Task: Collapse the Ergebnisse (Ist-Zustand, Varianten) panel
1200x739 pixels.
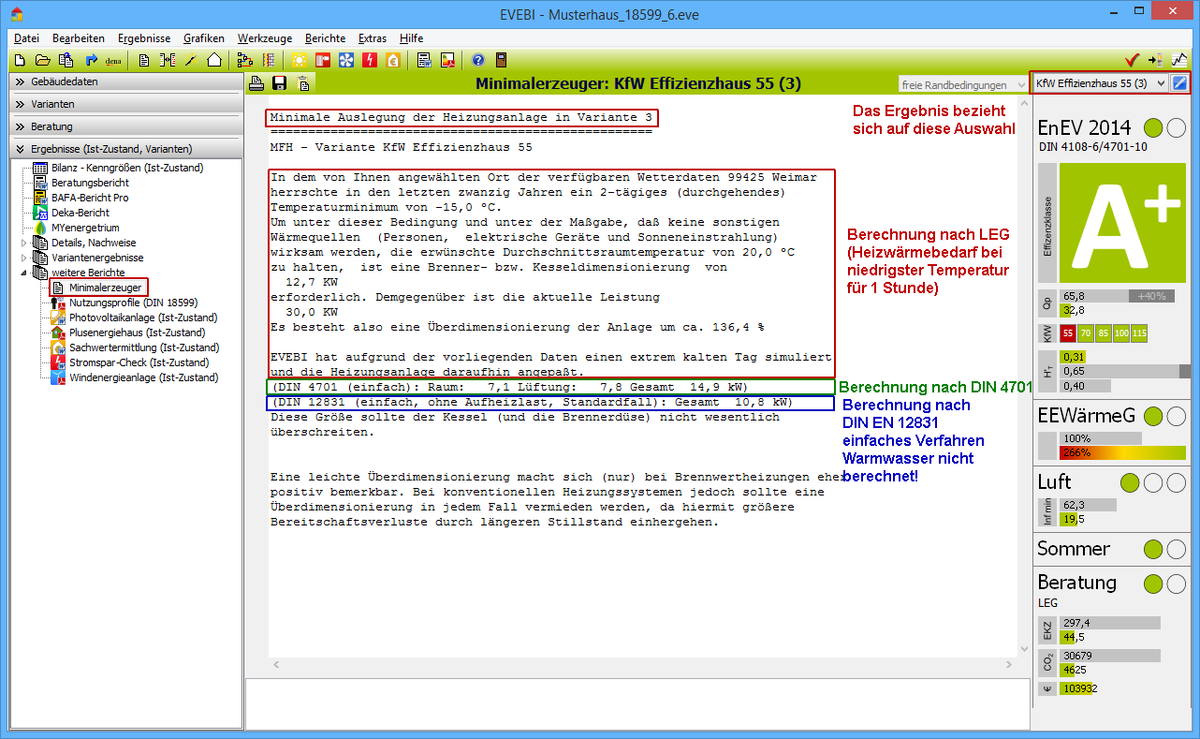Action: [126, 149]
